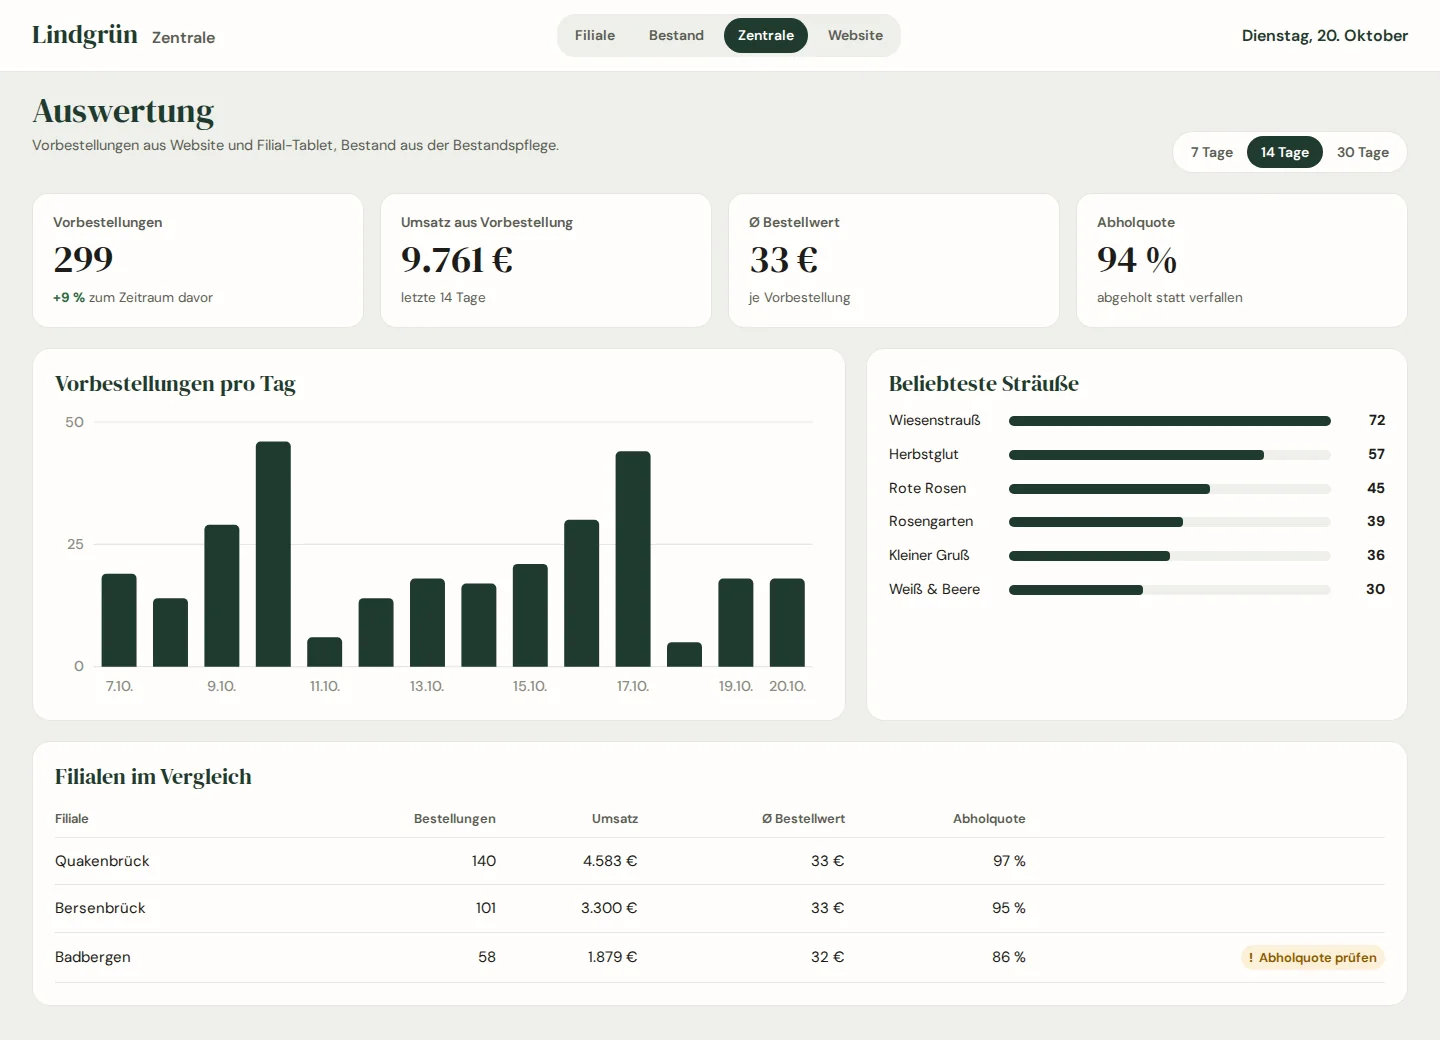Click the Bestellungen column header

(455, 818)
